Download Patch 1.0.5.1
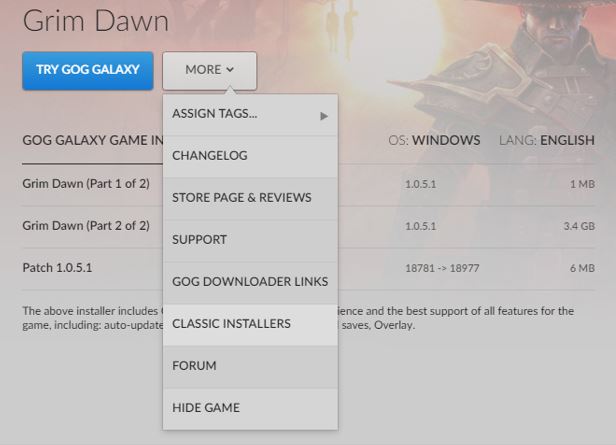Screen dimensions: 616x445 point(57,268)
